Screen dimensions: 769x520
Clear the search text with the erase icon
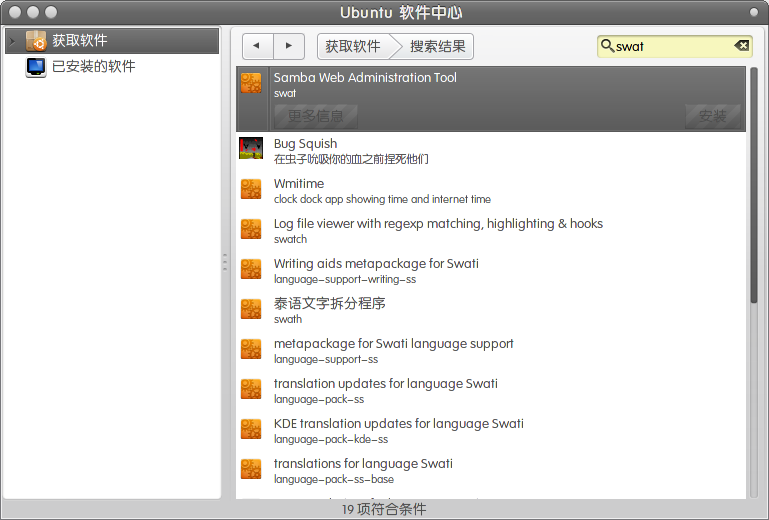[742, 46]
